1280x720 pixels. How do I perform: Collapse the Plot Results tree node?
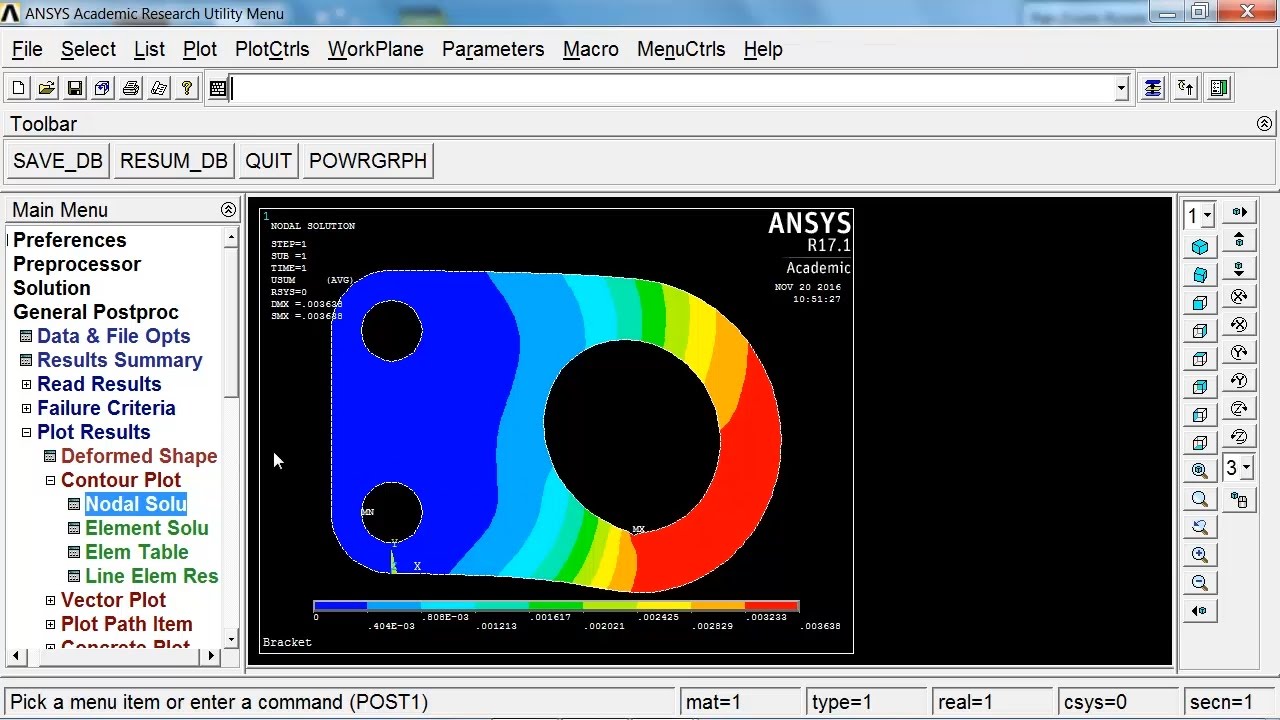26,432
